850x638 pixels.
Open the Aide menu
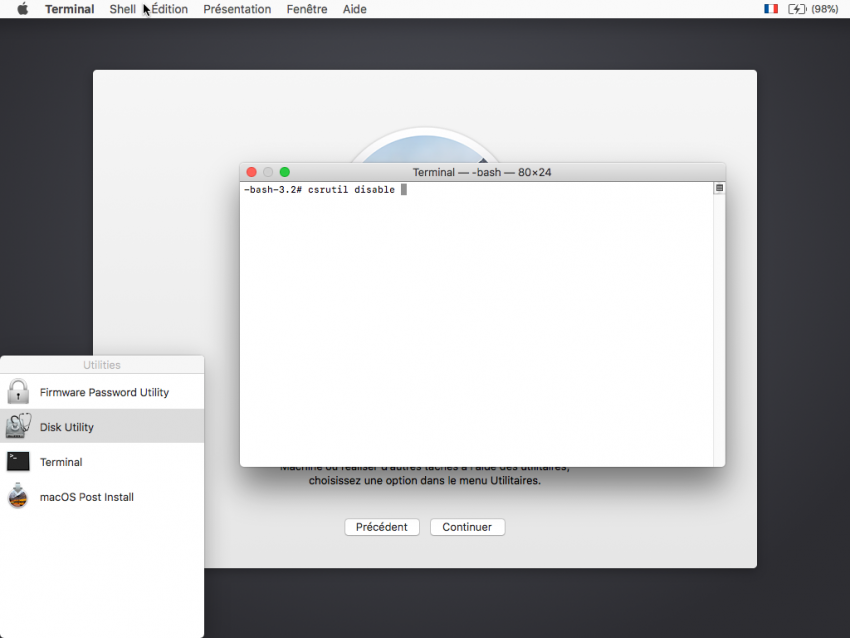[355, 9]
